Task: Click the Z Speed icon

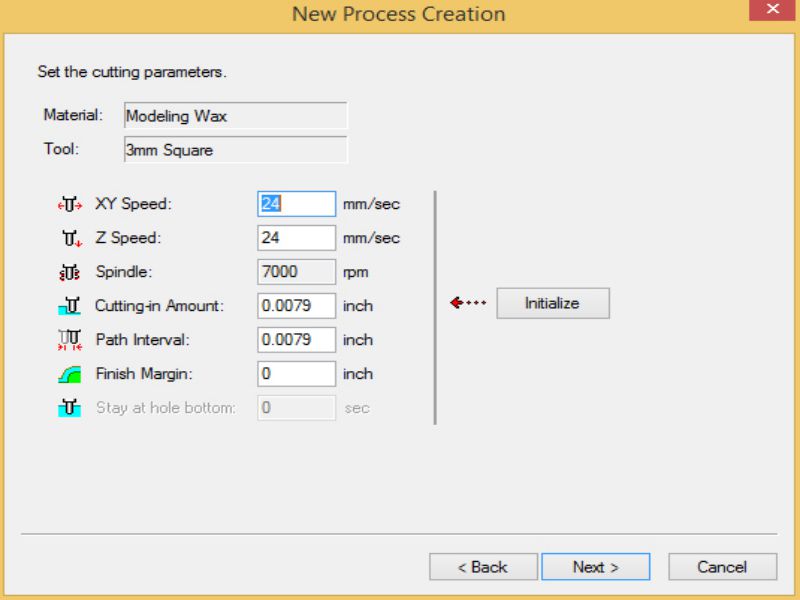Action: [x=69, y=239]
